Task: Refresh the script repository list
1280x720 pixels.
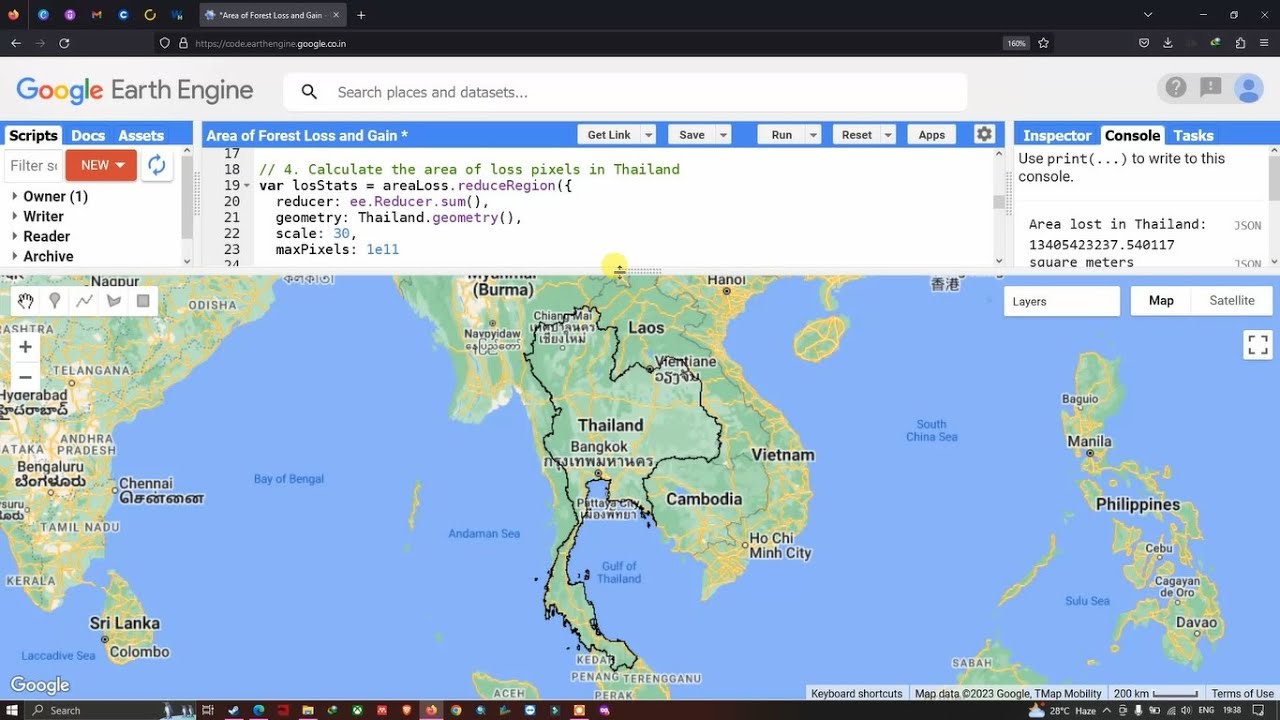Action: click(156, 165)
